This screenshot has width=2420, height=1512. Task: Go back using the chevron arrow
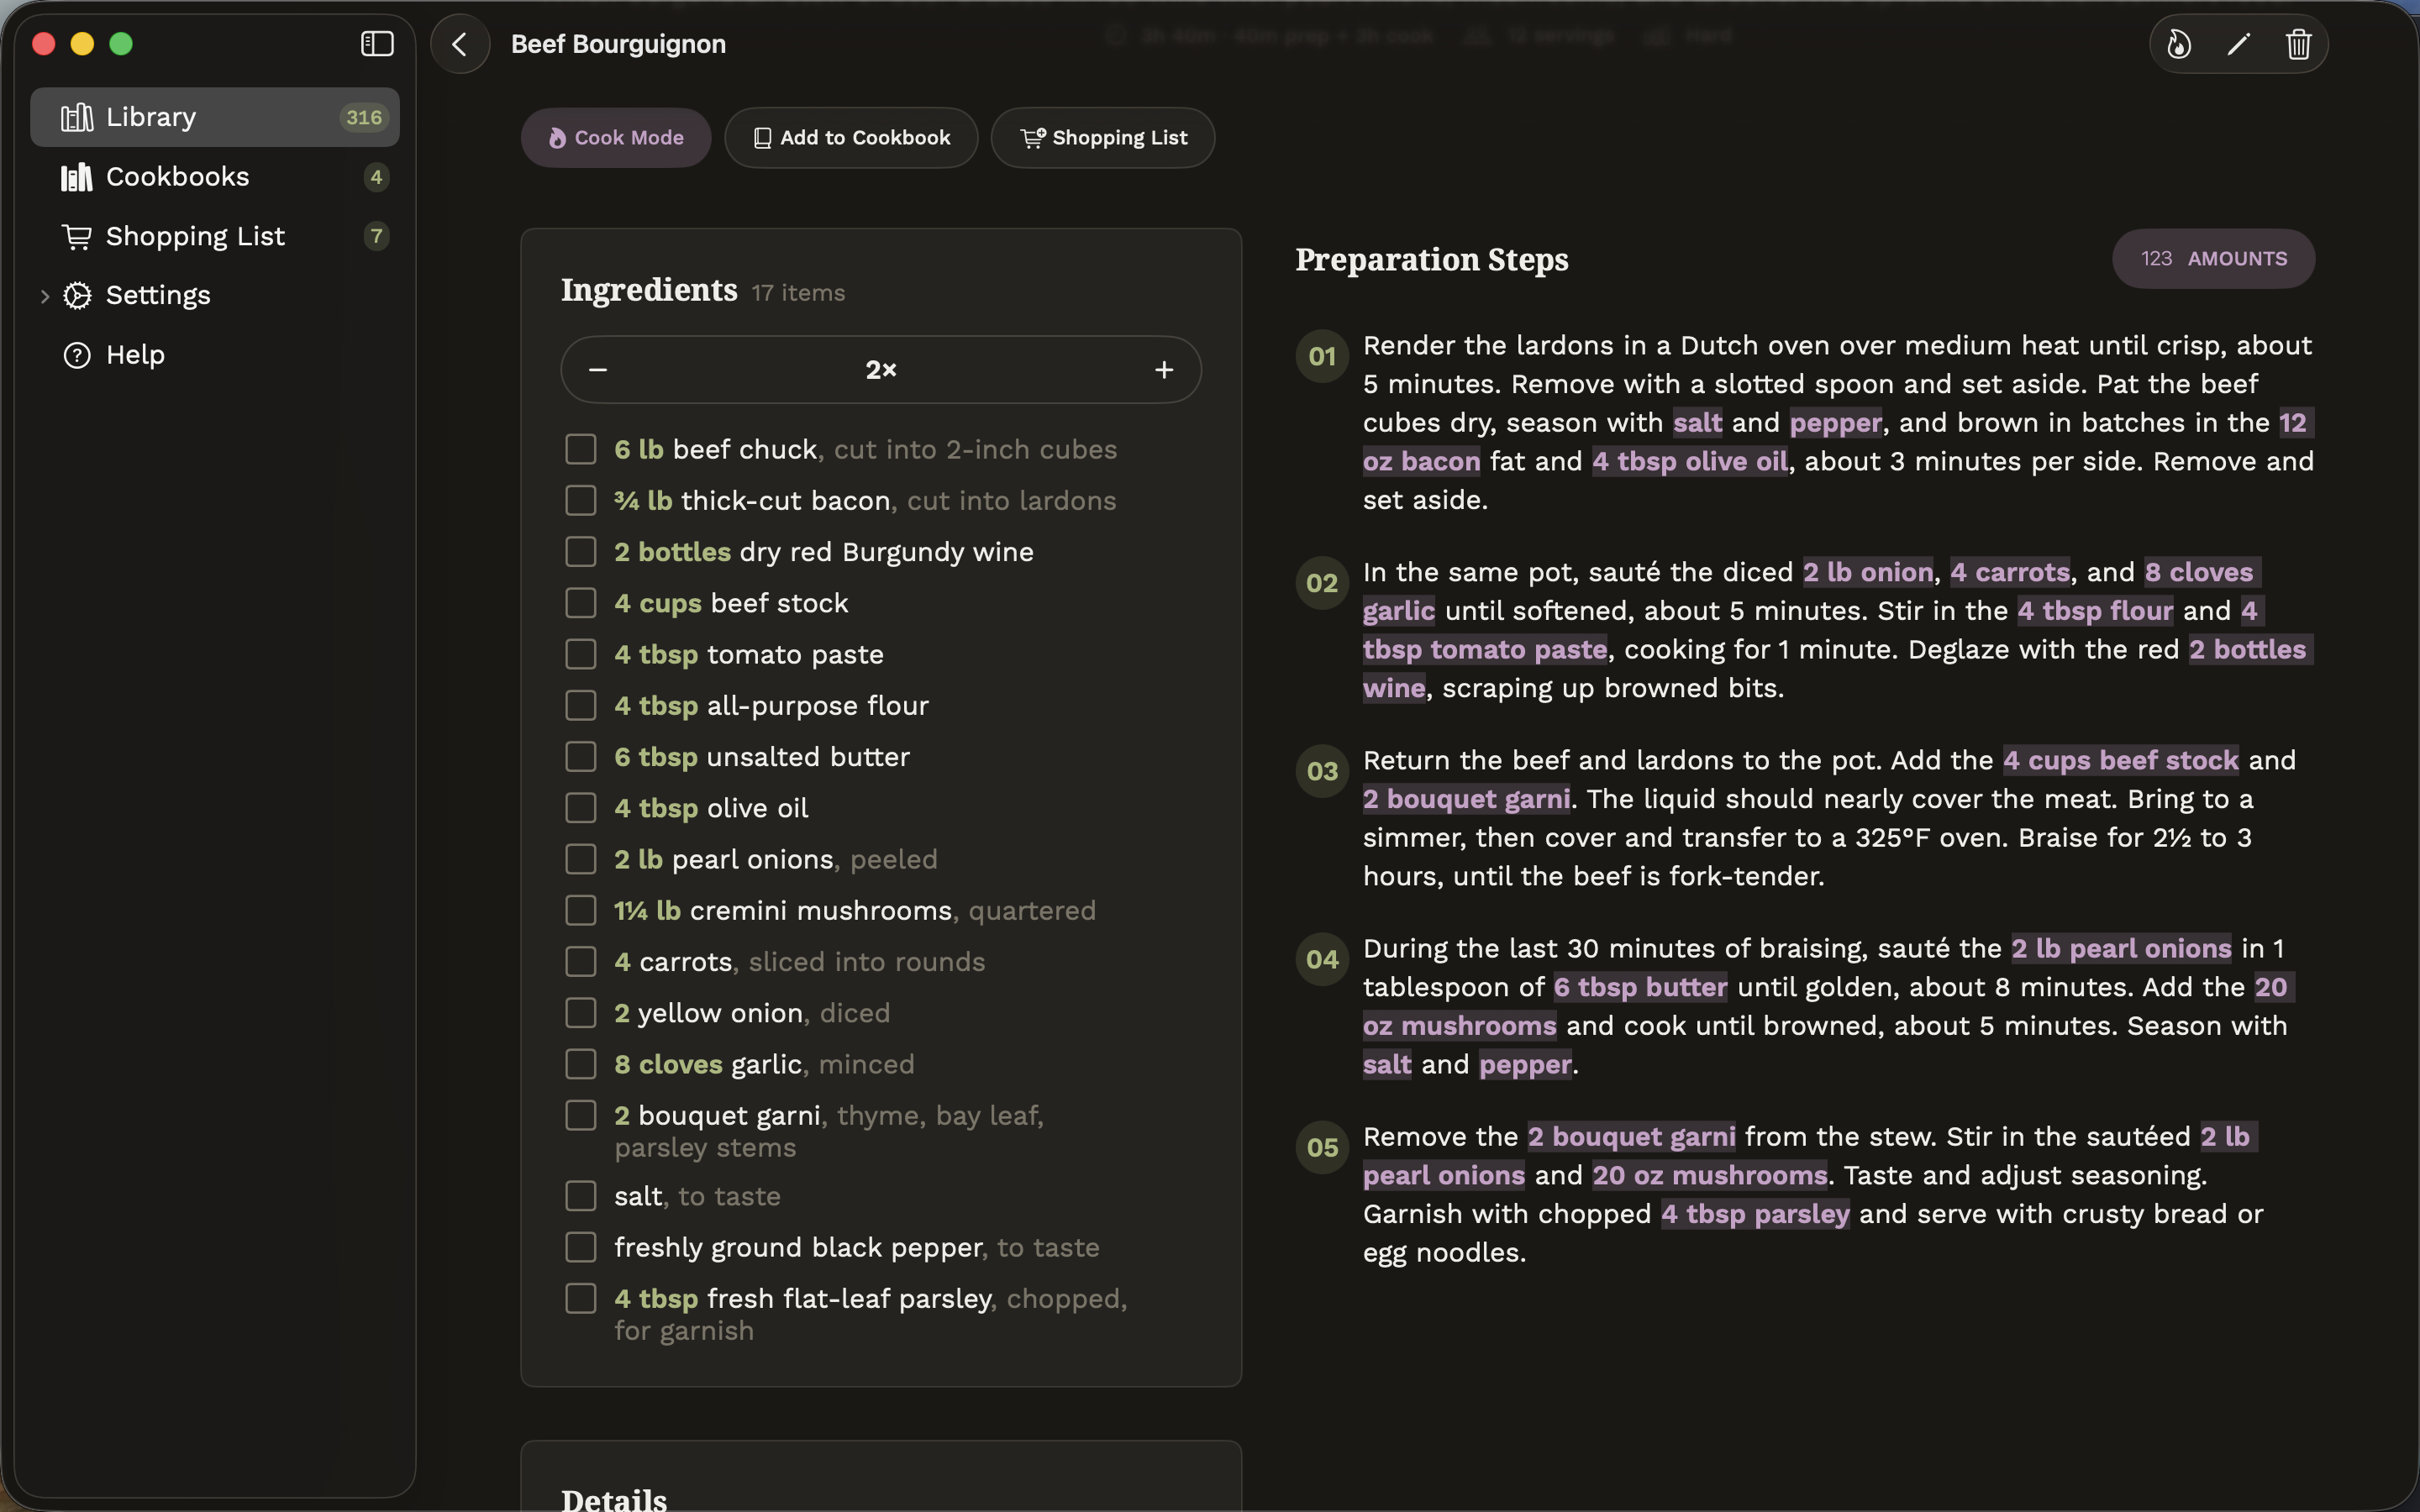[460, 44]
